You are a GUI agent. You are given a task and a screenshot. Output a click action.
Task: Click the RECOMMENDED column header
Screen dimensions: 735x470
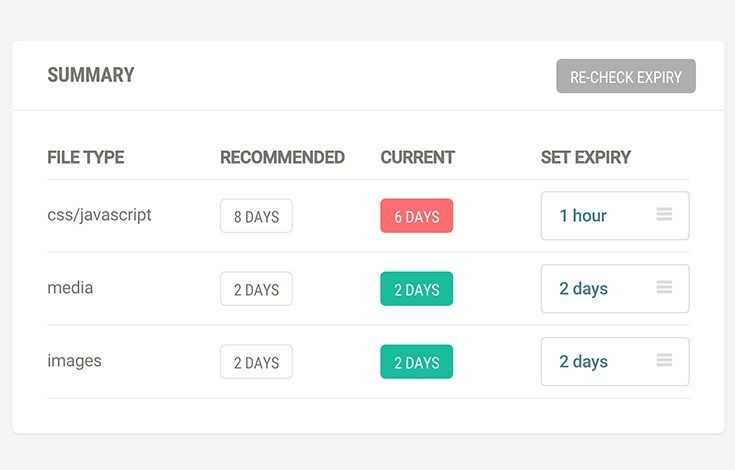click(283, 157)
